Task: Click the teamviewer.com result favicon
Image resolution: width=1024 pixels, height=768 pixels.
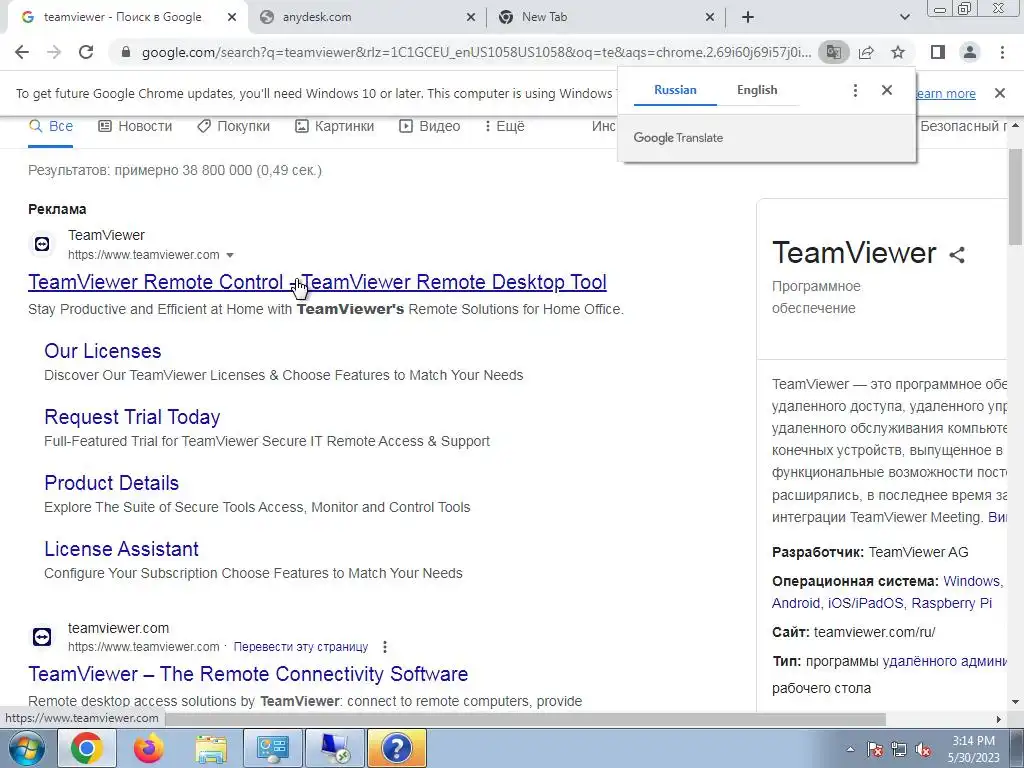Action: click(42, 637)
